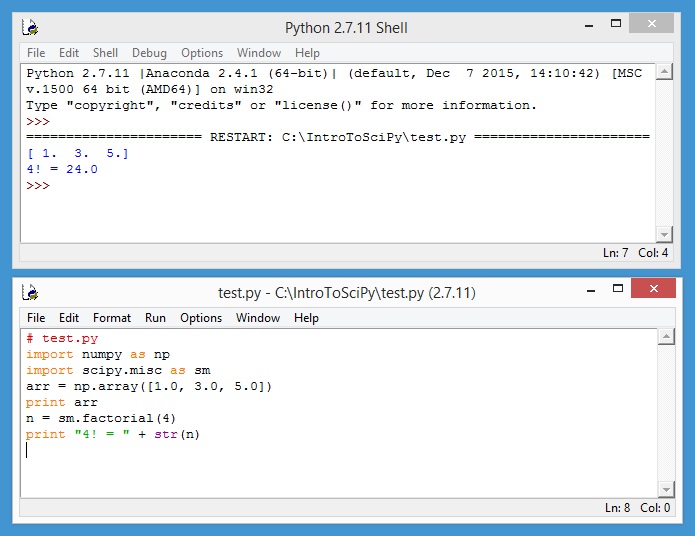The image size is (695, 536).
Task: Open the Options menu in Python Shell
Action: (x=202, y=53)
